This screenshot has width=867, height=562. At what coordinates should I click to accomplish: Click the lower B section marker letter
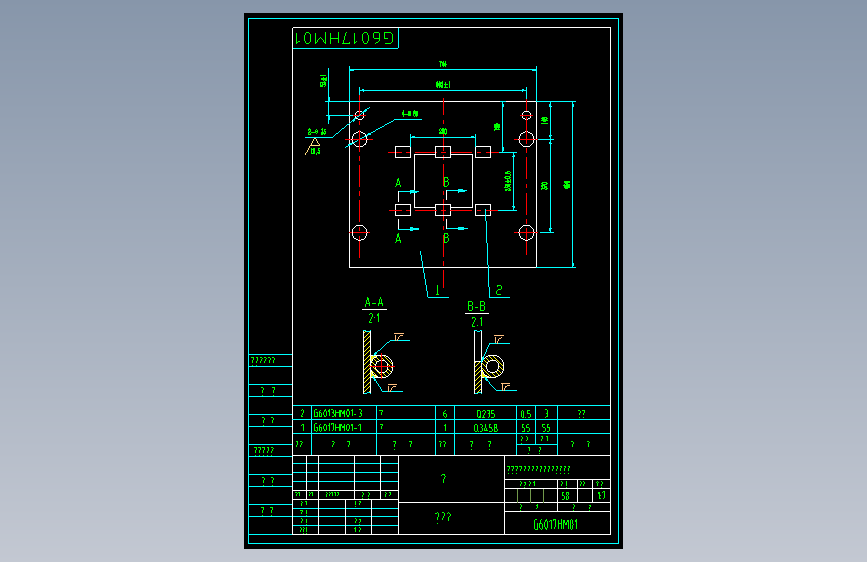point(446,238)
